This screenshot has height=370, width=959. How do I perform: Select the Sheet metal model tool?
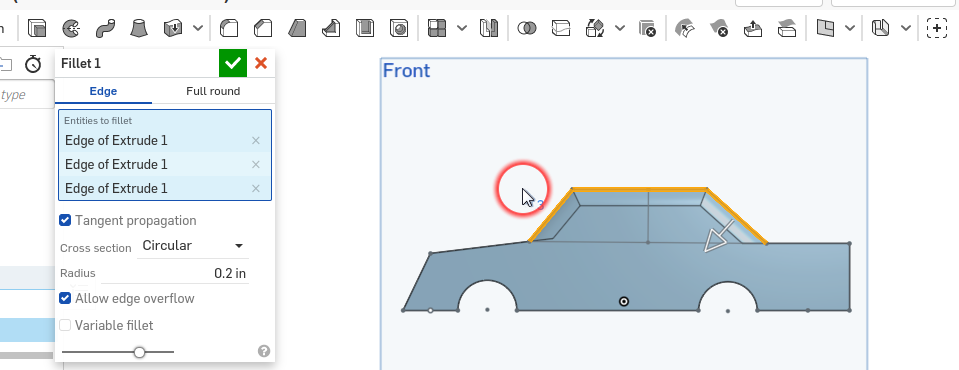(880, 28)
